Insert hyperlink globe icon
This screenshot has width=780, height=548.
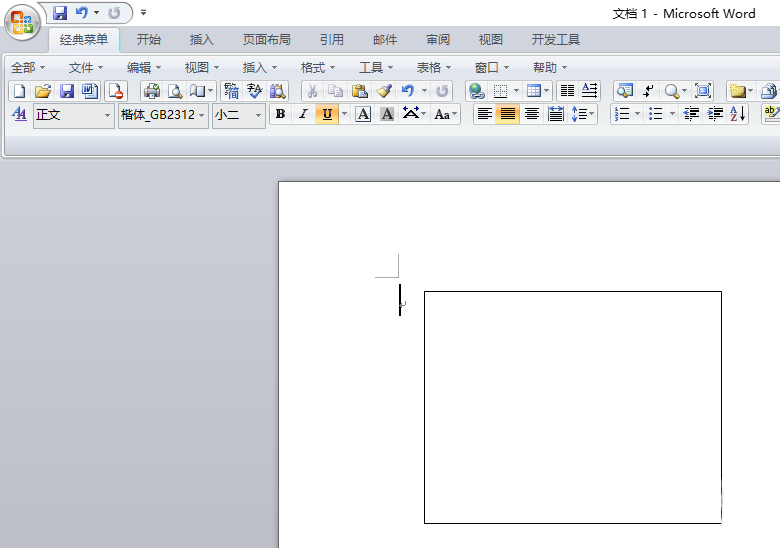point(477,91)
